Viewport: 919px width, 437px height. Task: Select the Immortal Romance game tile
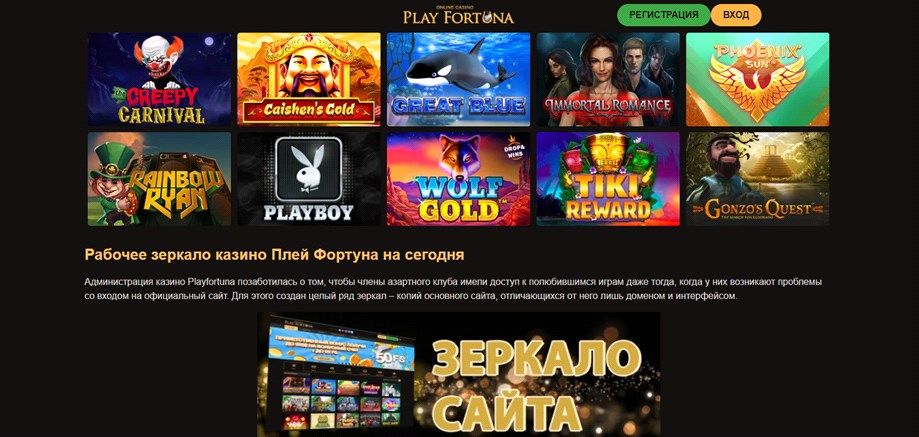click(608, 79)
